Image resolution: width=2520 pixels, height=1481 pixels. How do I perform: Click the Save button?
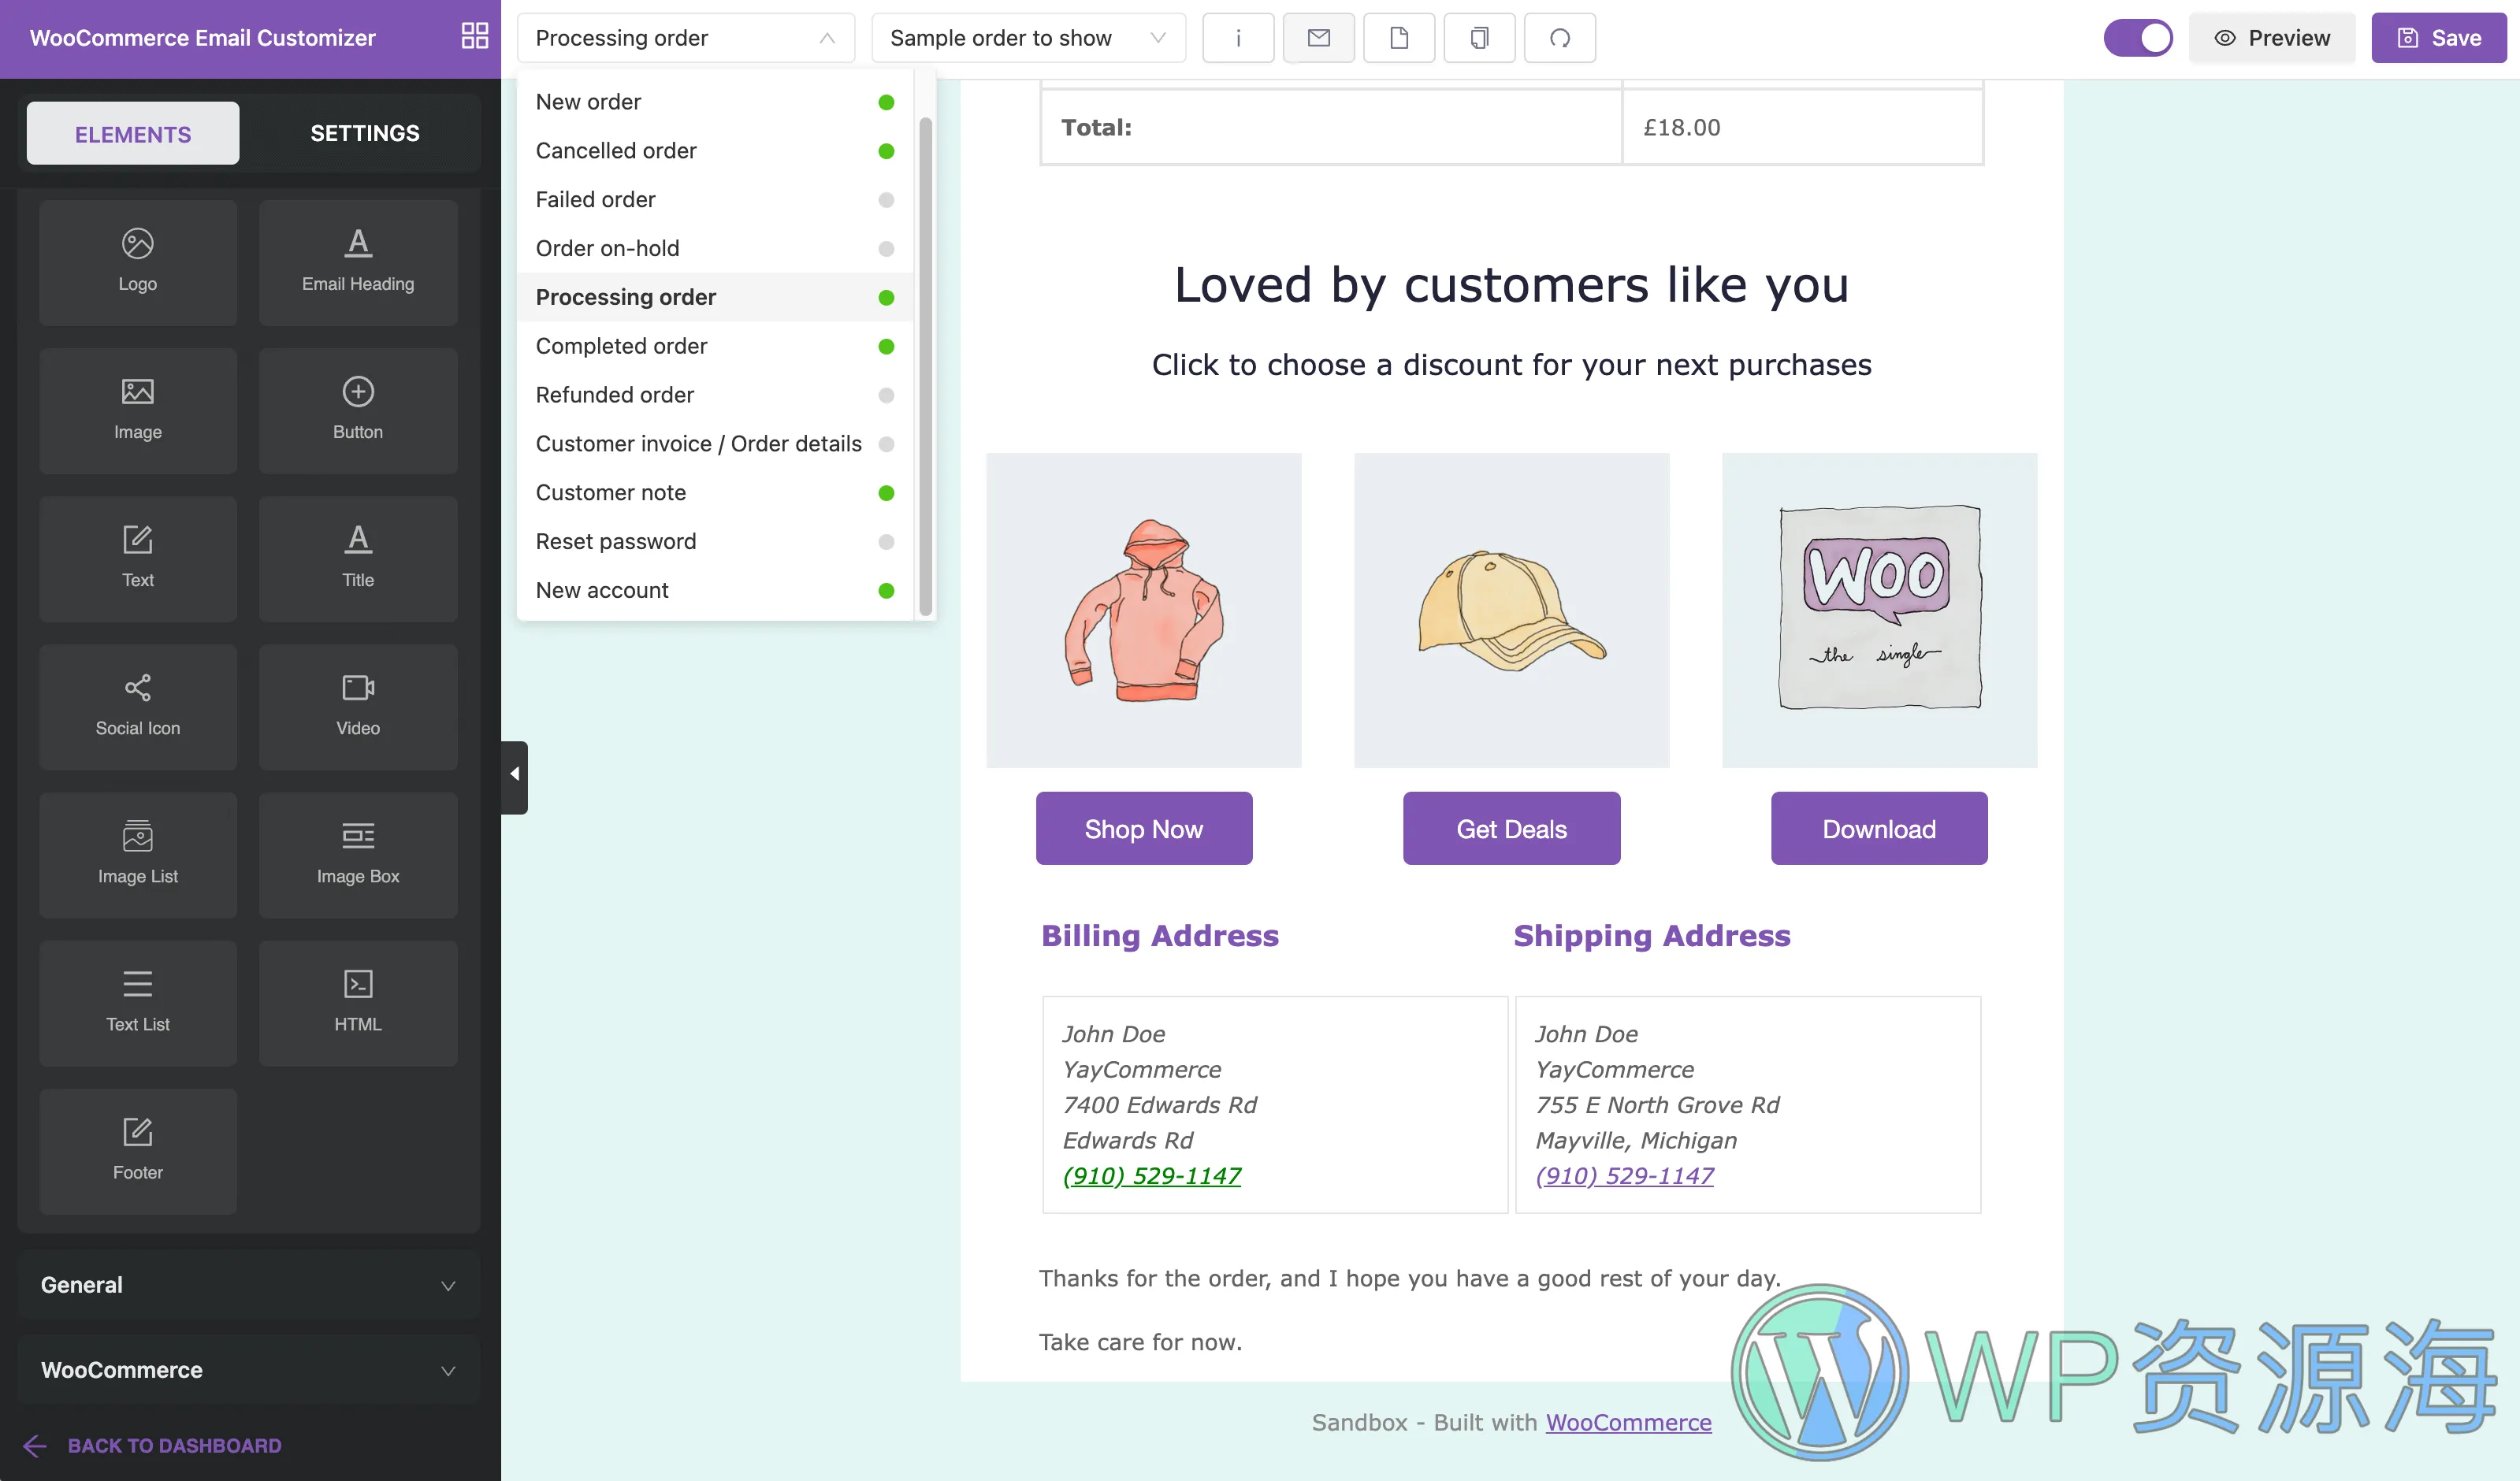(x=2439, y=37)
